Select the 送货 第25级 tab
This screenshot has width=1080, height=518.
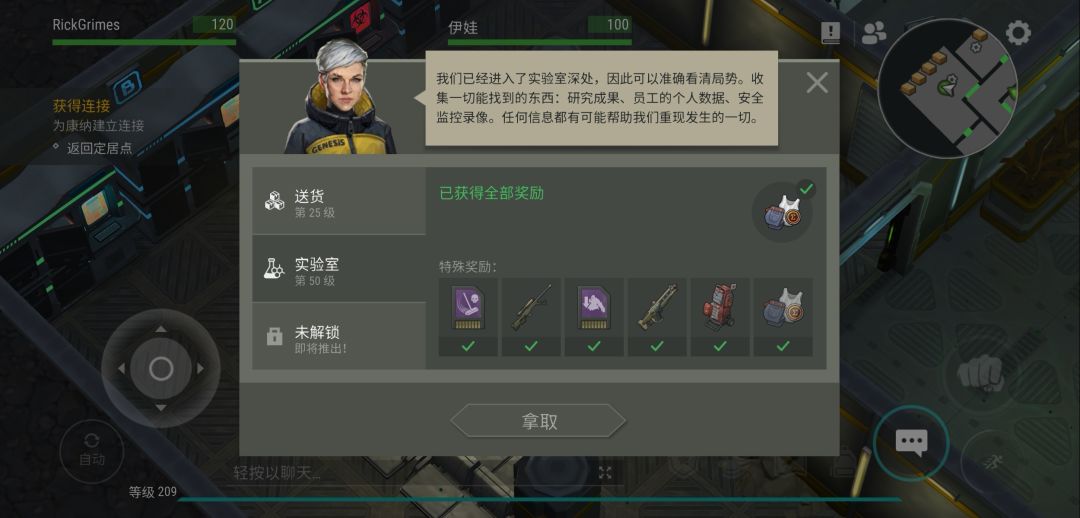tap(339, 201)
